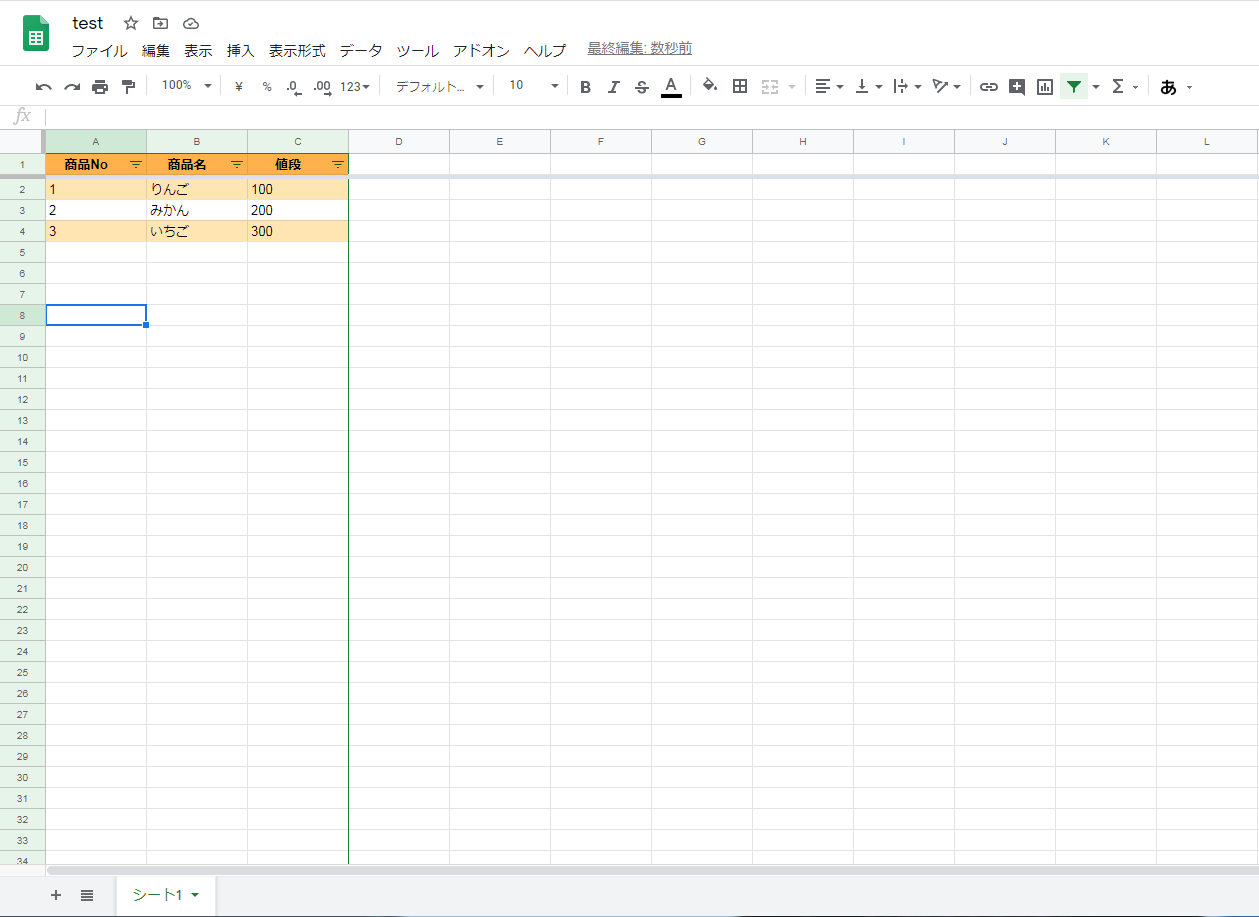Add a new sheet with the plus button
Image resolution: width=1259 pixels, height=917 pixels.
55,895
